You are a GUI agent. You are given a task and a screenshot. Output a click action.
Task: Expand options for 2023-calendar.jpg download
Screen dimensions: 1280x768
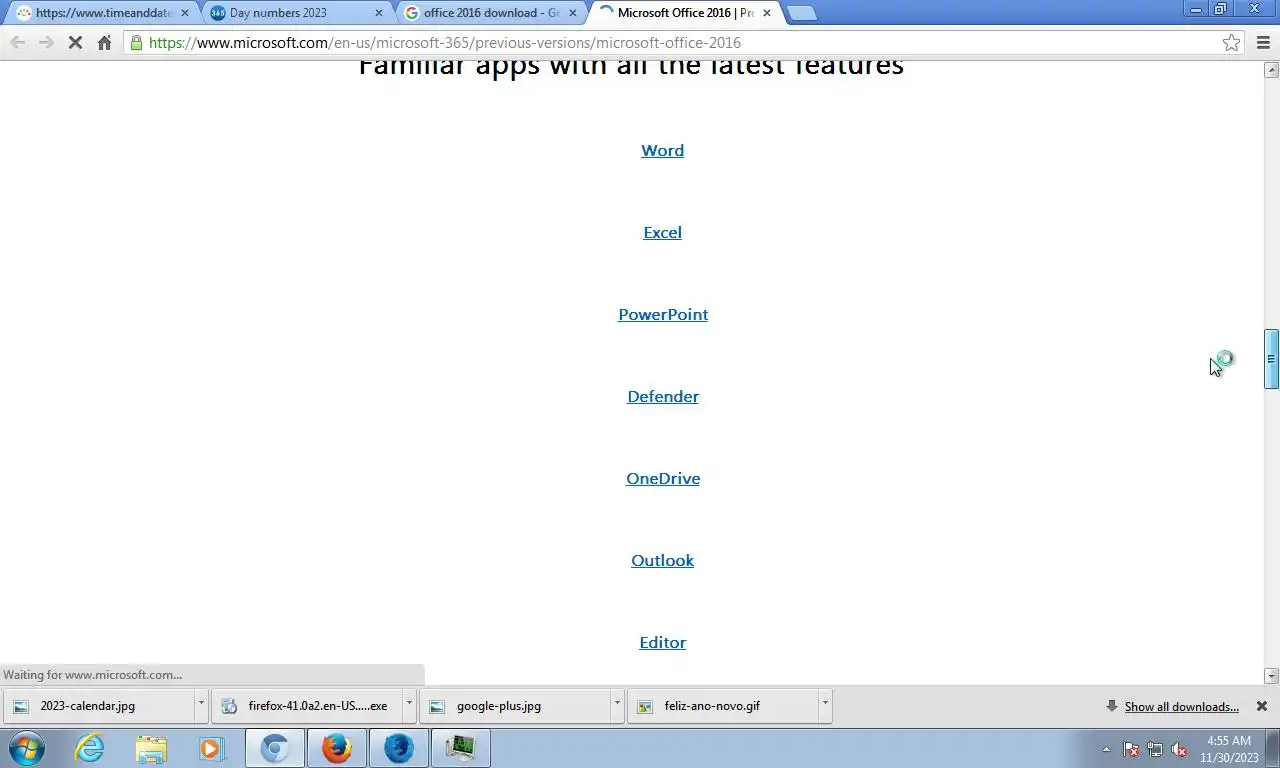pos(200,705)
